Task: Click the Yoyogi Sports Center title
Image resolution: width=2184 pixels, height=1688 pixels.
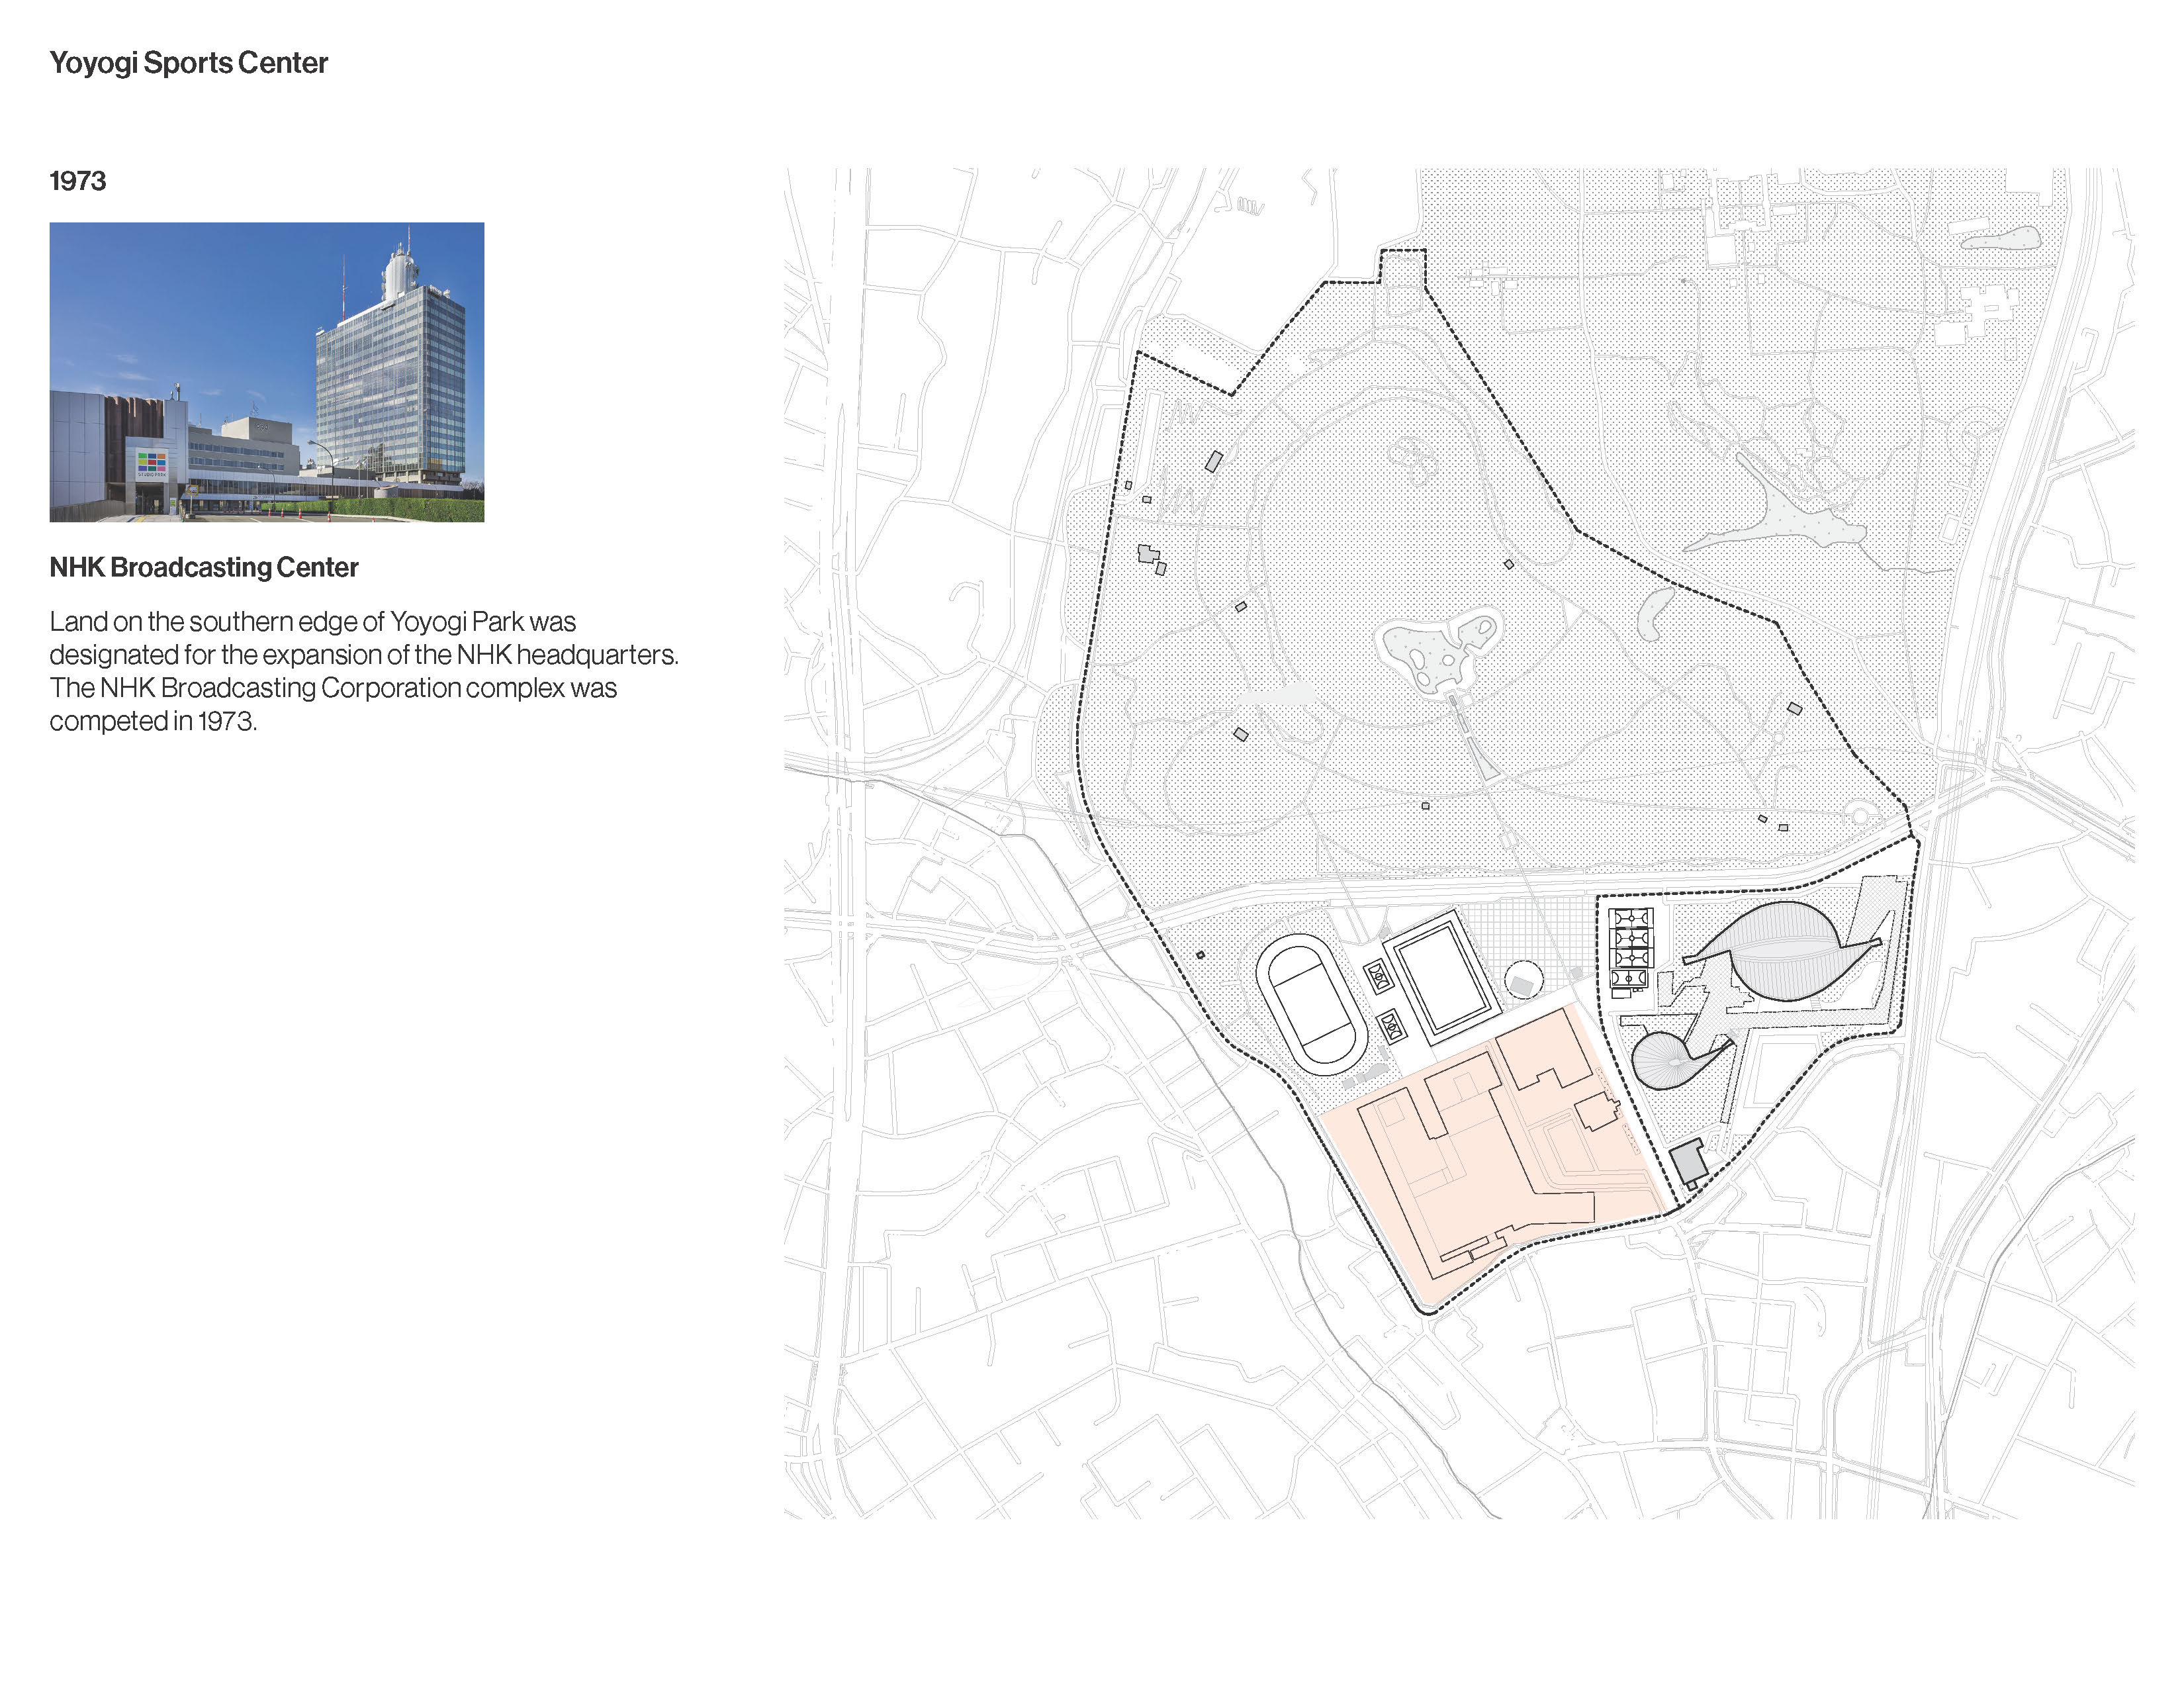Action: (x=188, y=63)
